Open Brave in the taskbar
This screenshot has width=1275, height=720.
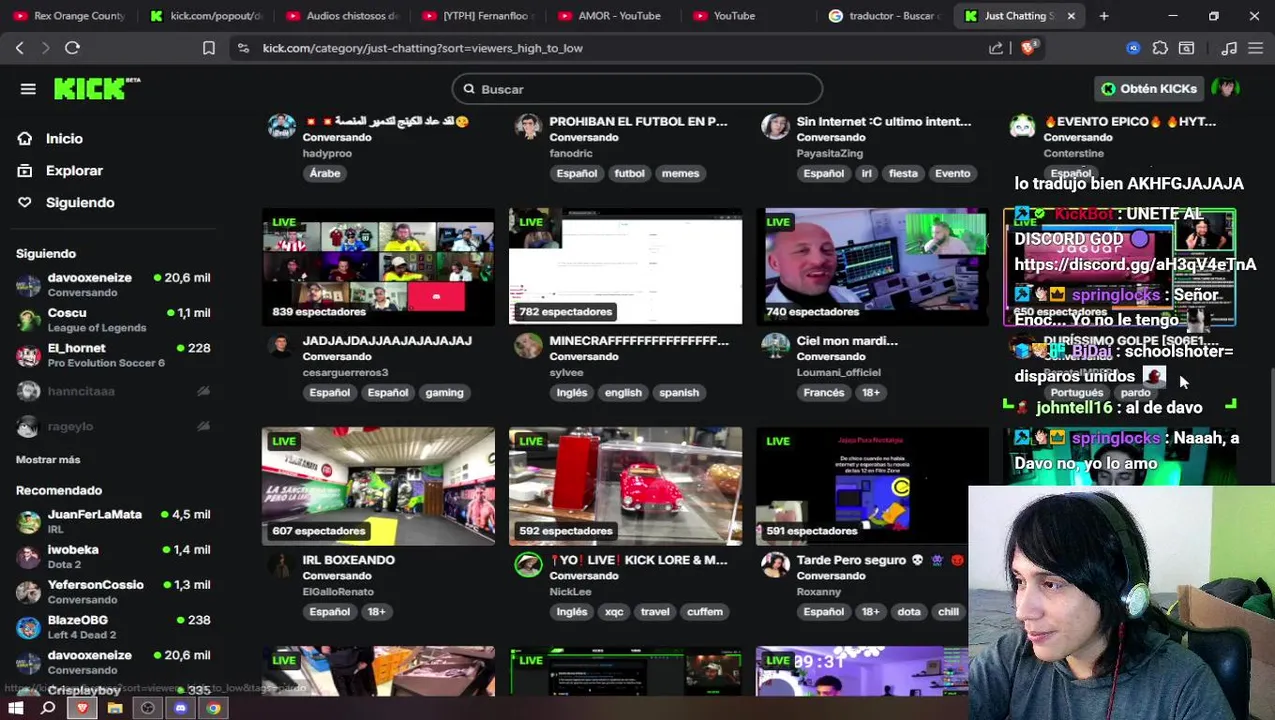pyautogui.click(x=82, y=708)
